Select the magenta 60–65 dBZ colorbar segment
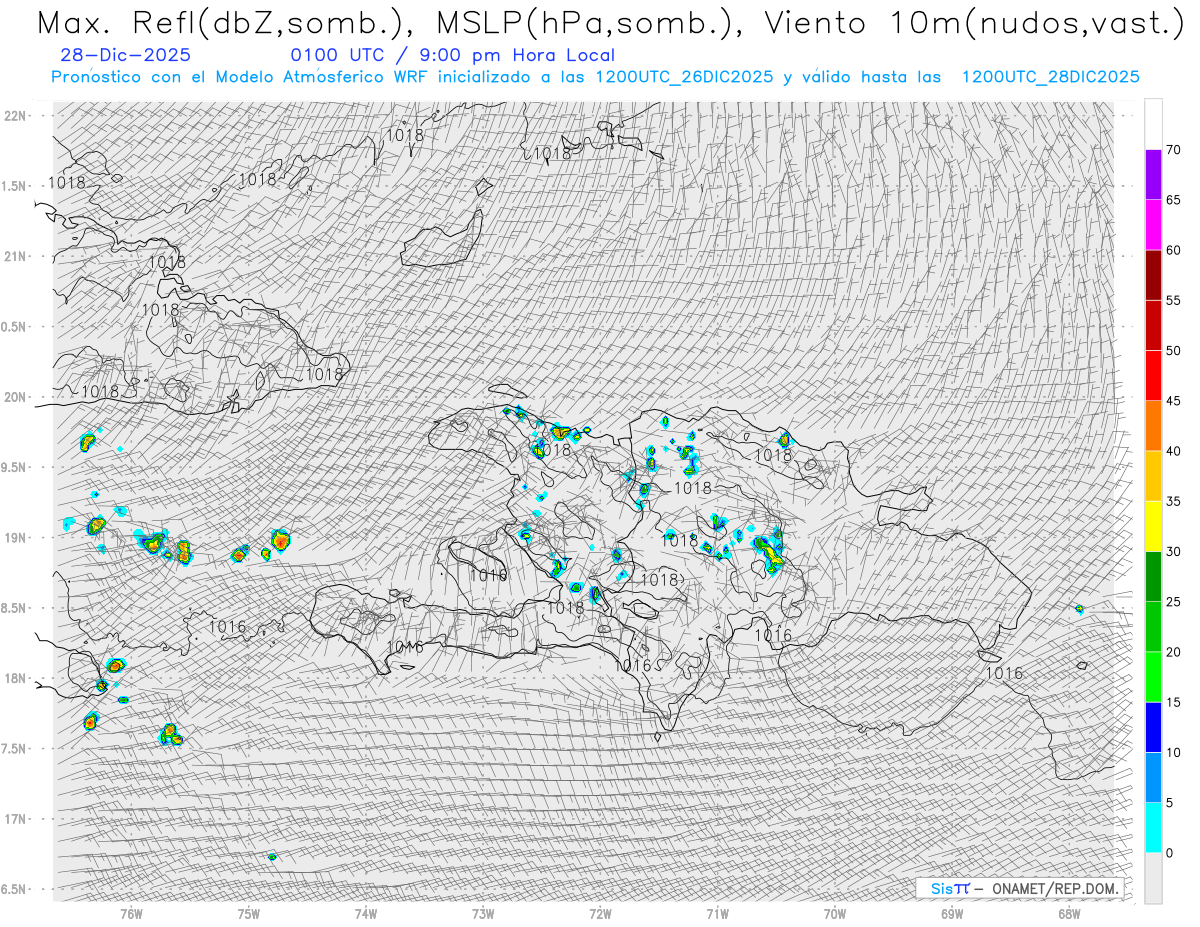The width and height of the screenshot is (1200, 927). tap(1153, 225)
